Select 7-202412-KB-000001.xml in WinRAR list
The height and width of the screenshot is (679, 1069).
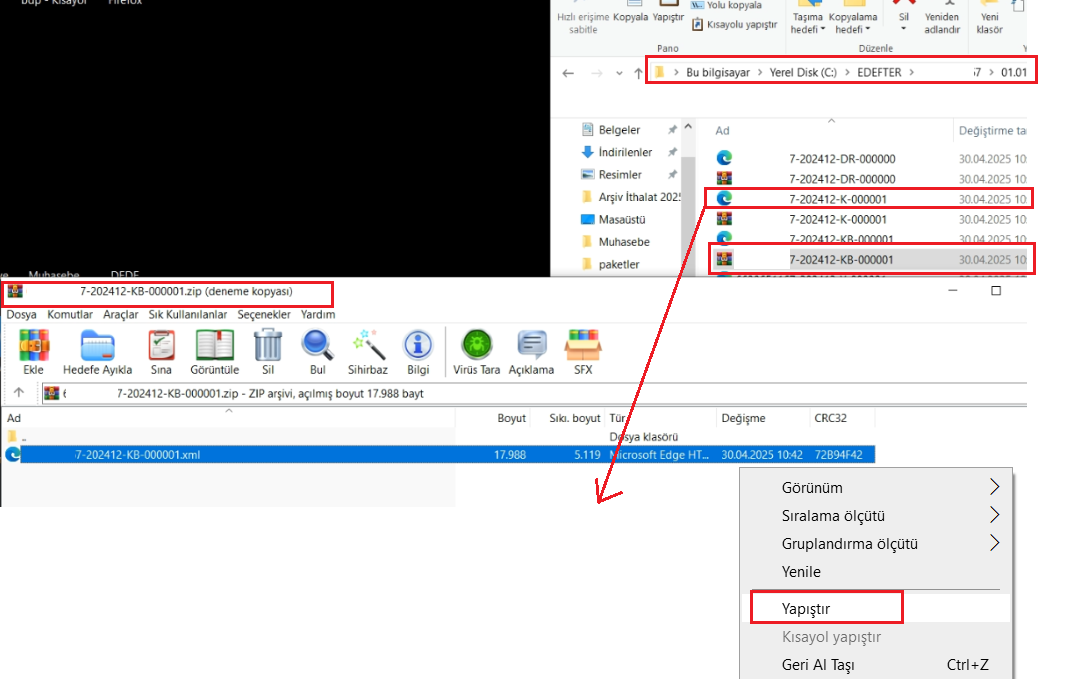(x=438, y=455)
